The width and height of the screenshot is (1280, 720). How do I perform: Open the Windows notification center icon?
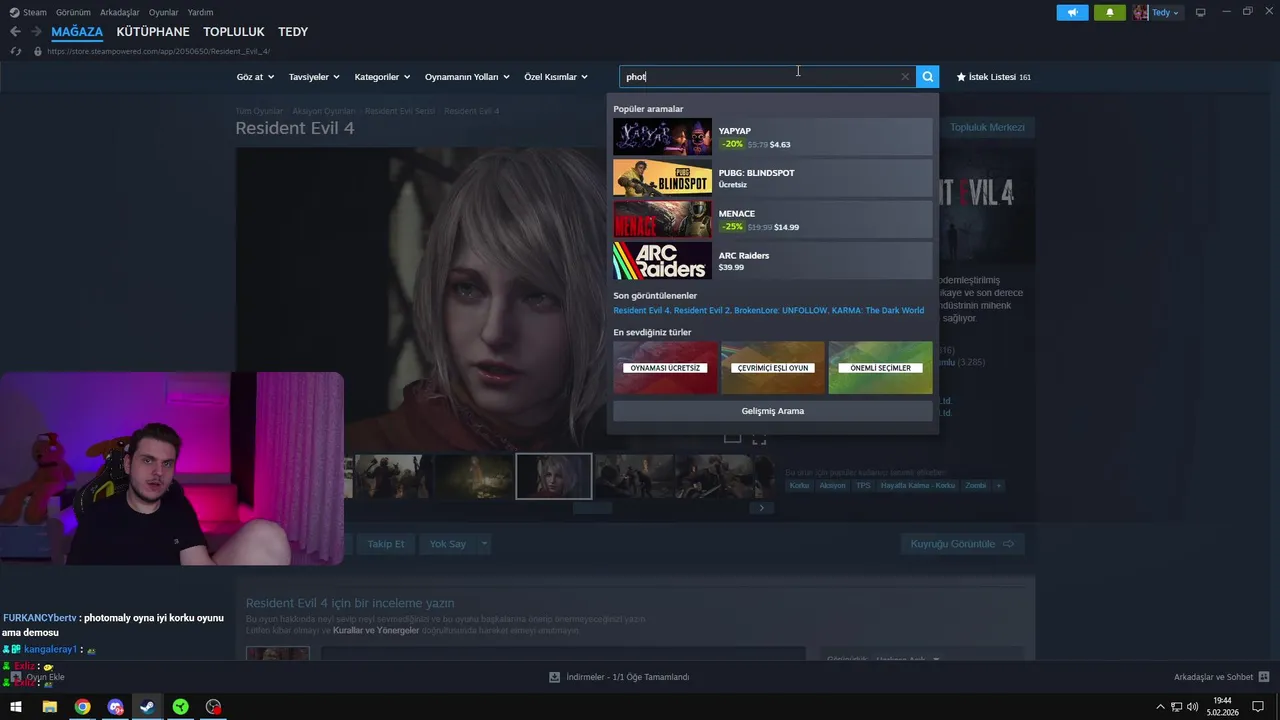(x=1258, y=707)
